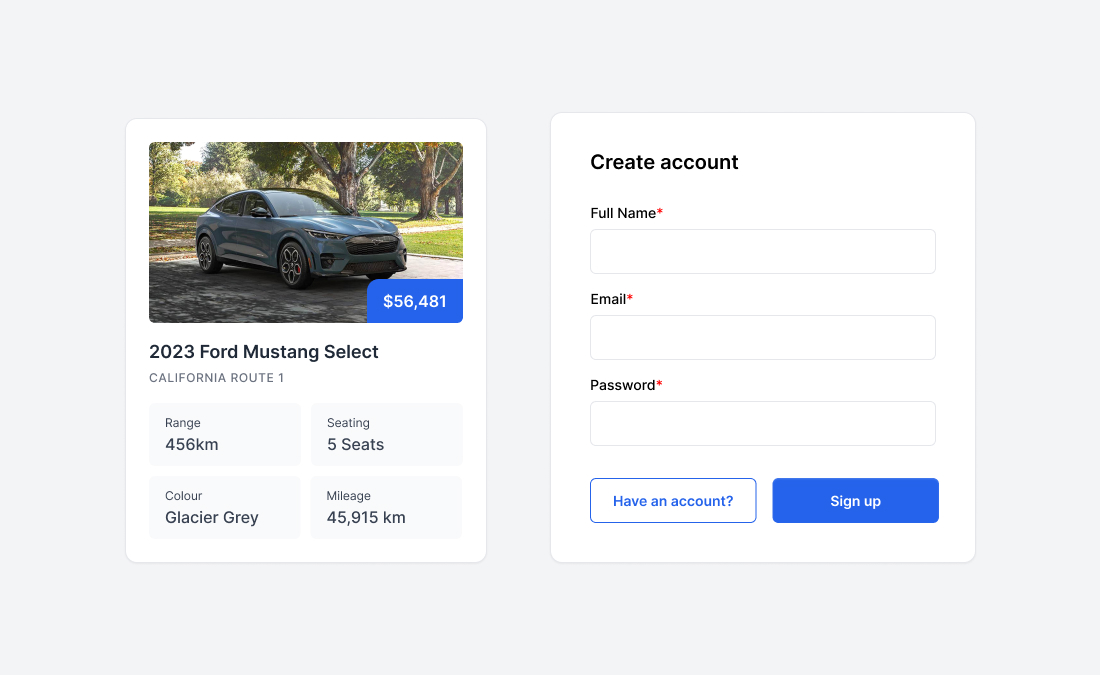Click the $56,481 price badge
Screen dimensions: 1100x675
415,301
